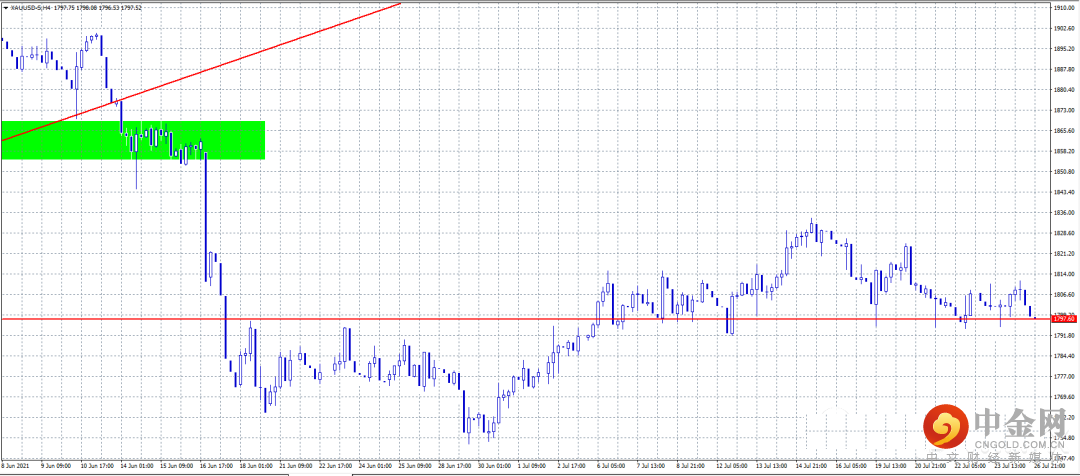Click the 2 Jul 17:00 time label
1080x476 pixels.
574,466
